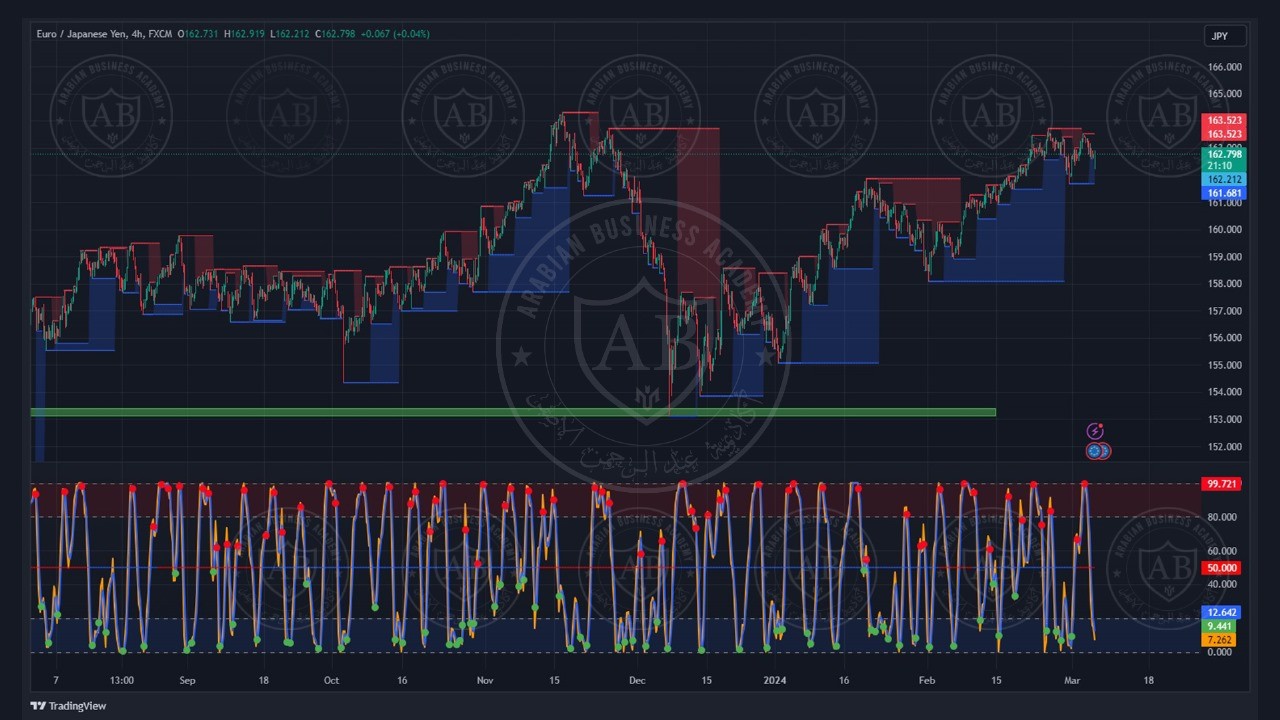
Task: Click the purple lightning latest-news event icon
Action: pyautogui.click(x=1095, y=431)
